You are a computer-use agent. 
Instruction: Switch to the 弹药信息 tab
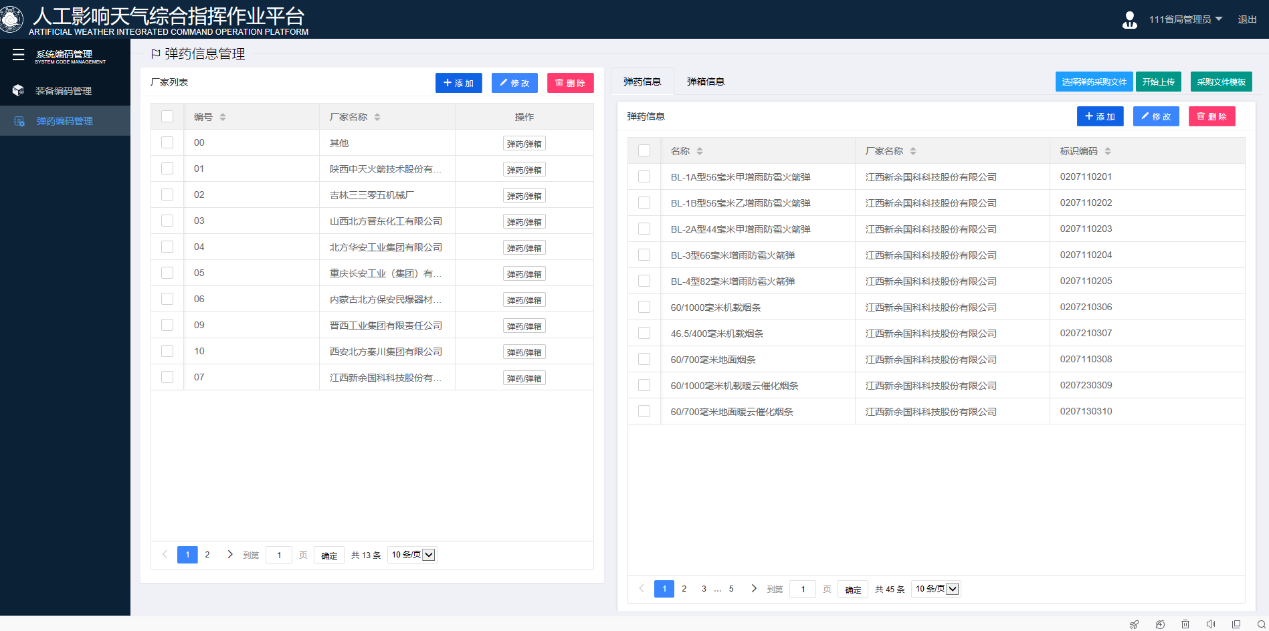(642, 81)
